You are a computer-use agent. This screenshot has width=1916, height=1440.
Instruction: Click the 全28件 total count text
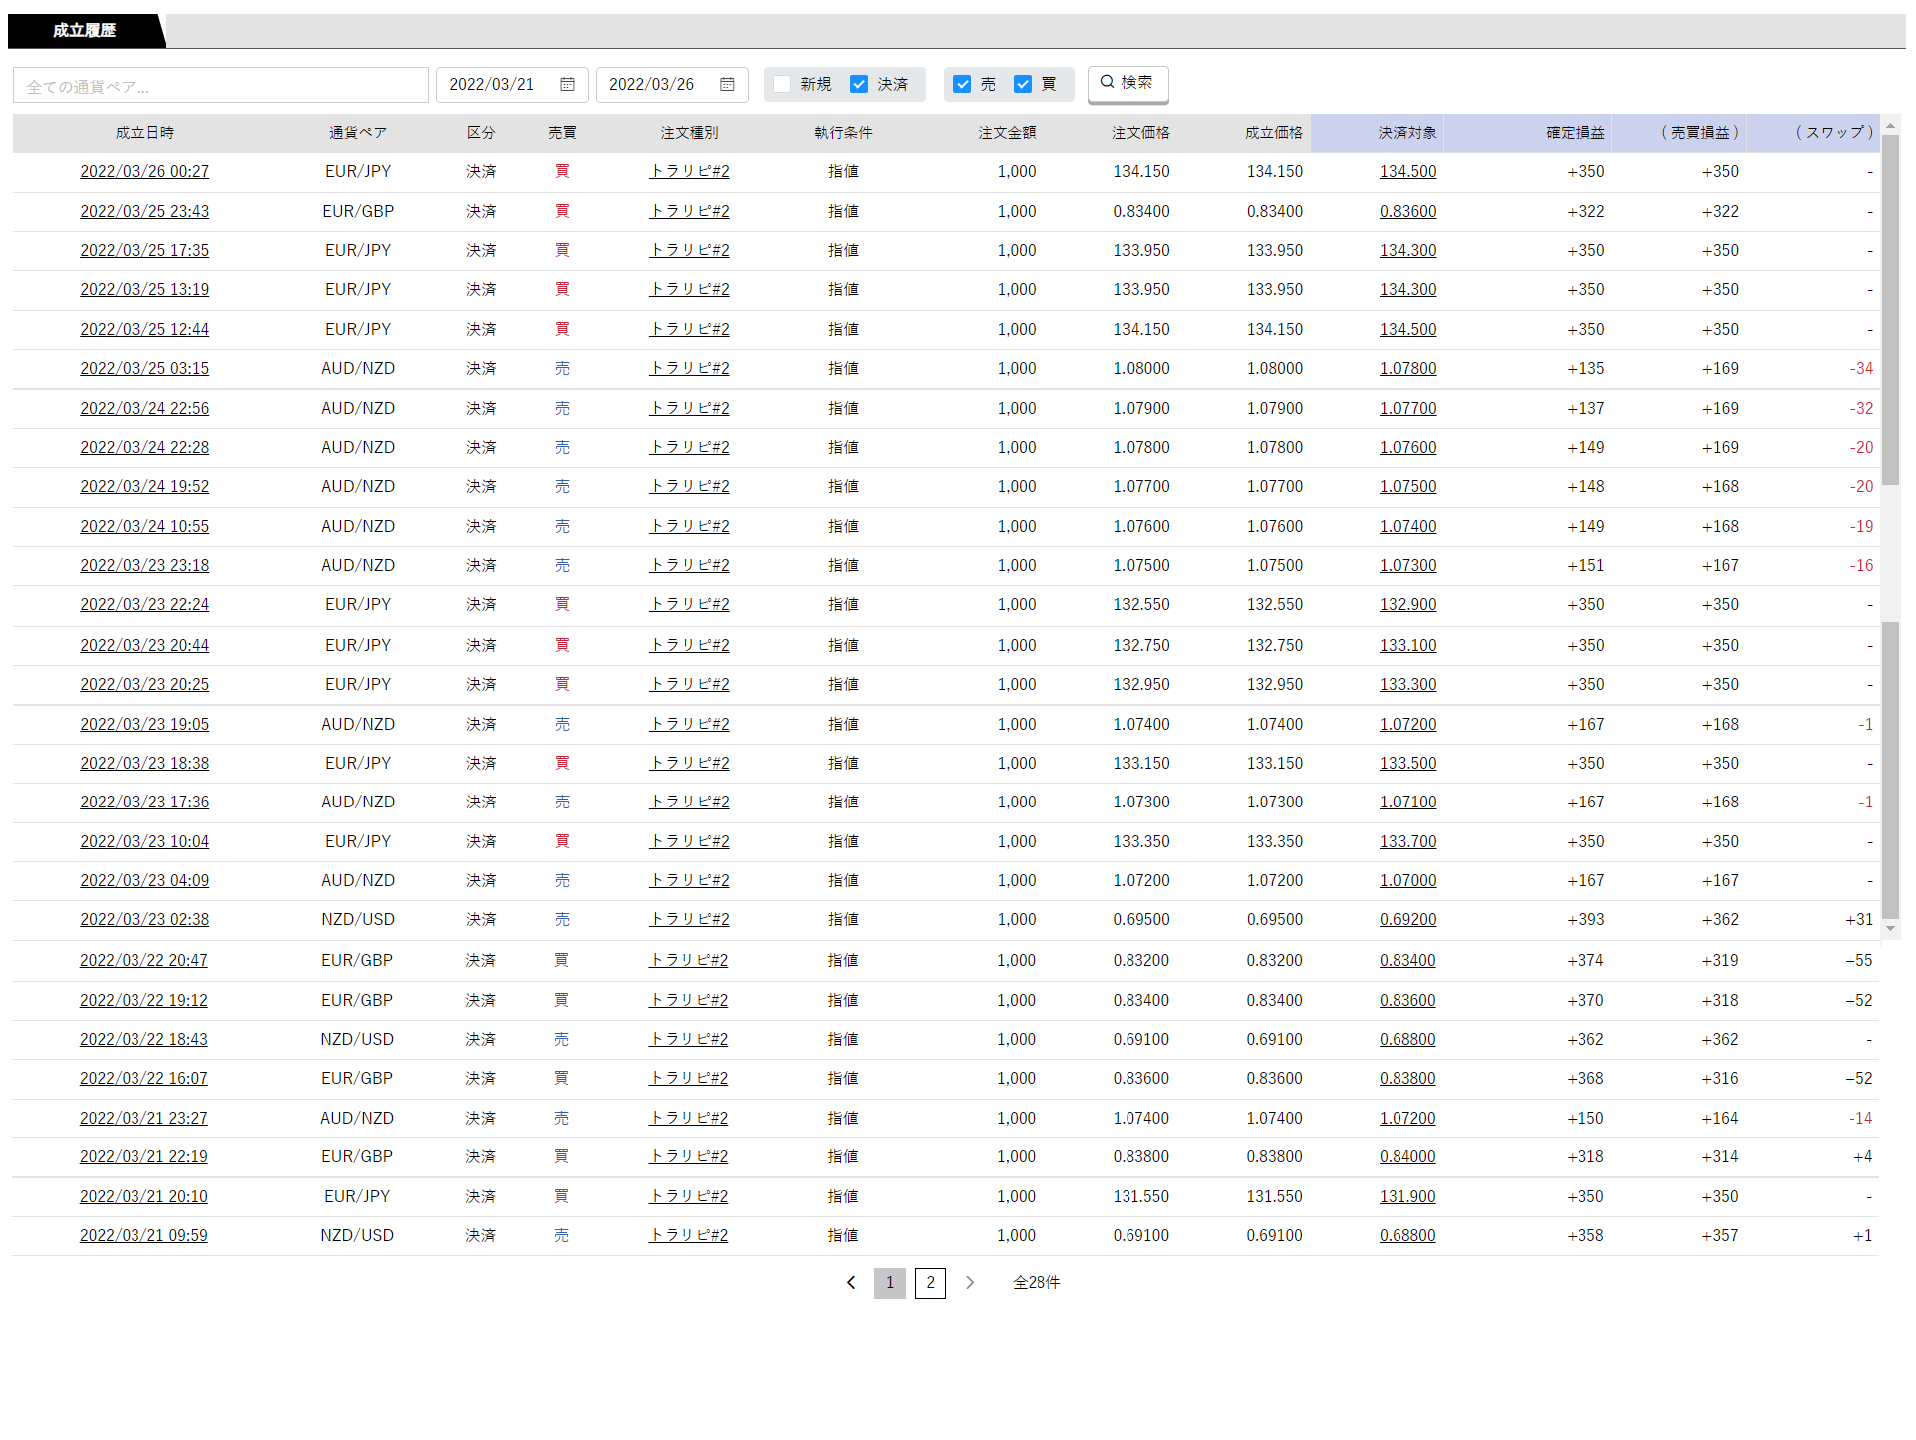tap(1037, 1283)
